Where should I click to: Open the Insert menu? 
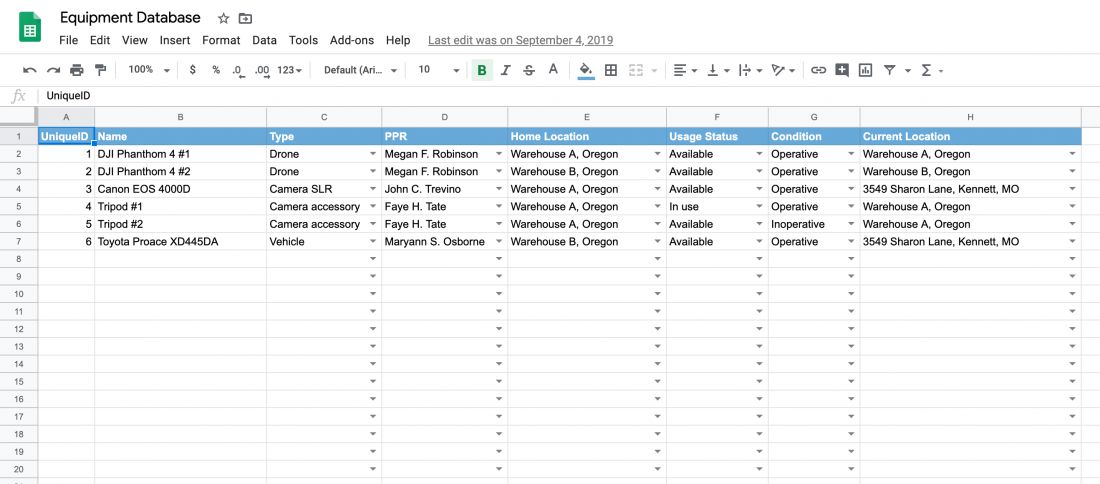point(175,41)
